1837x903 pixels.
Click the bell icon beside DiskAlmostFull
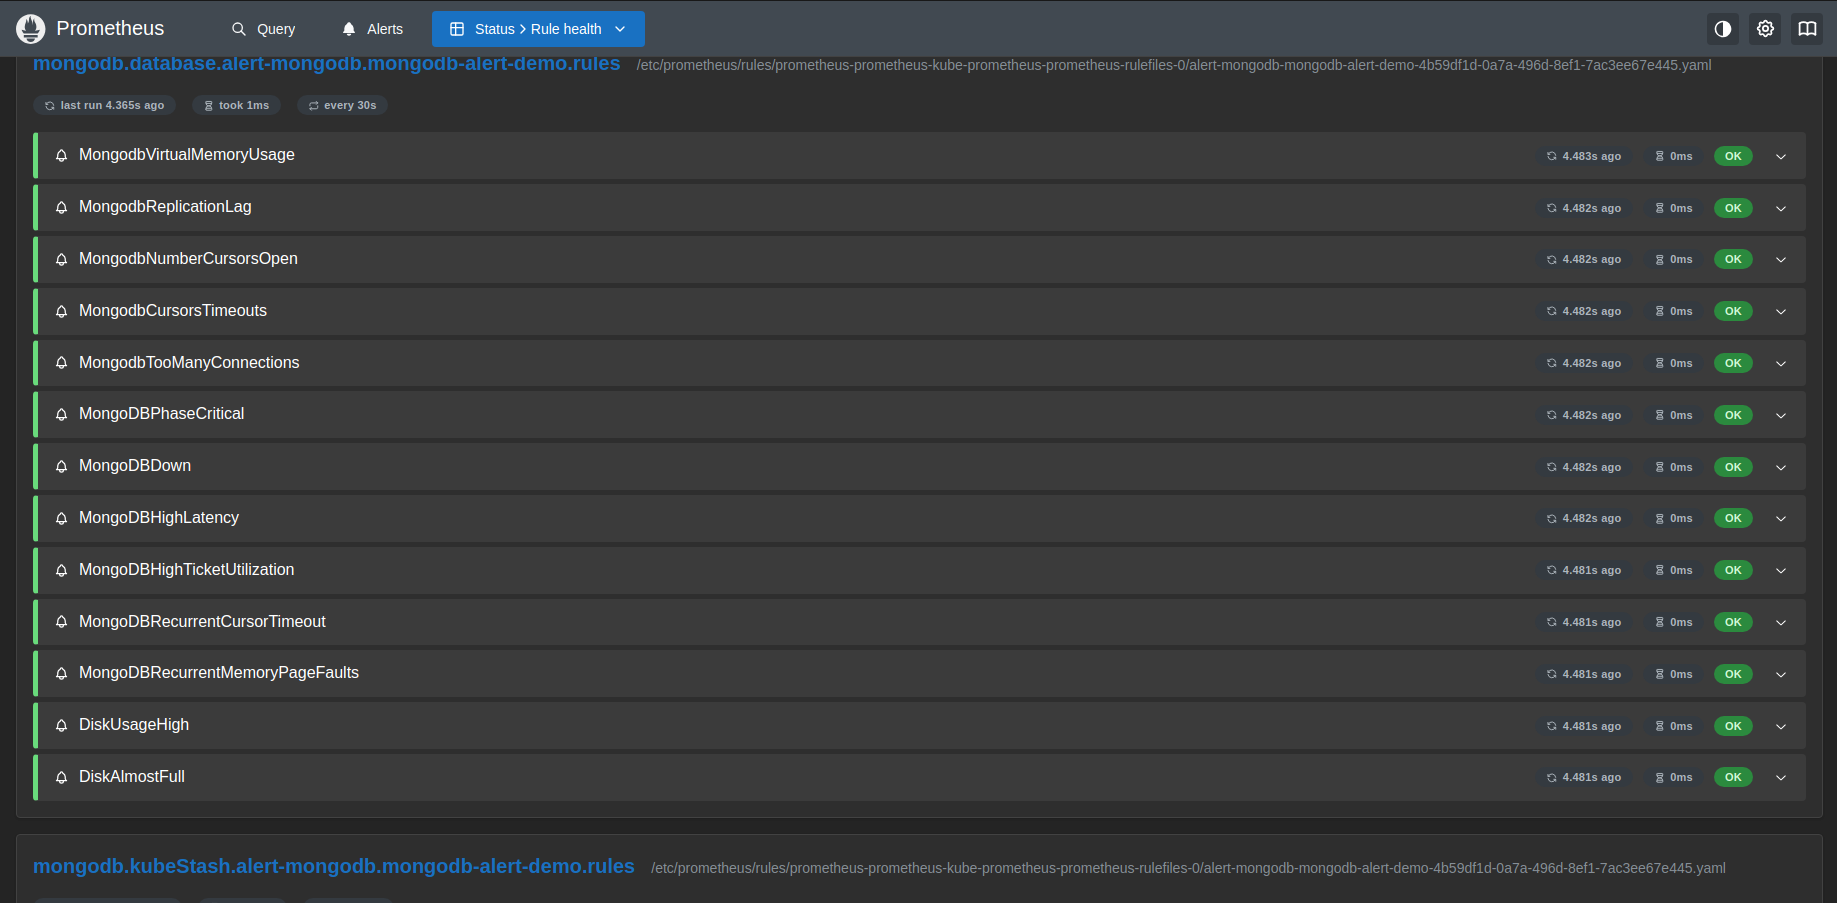pyautogui.click(x=61, y=777)
